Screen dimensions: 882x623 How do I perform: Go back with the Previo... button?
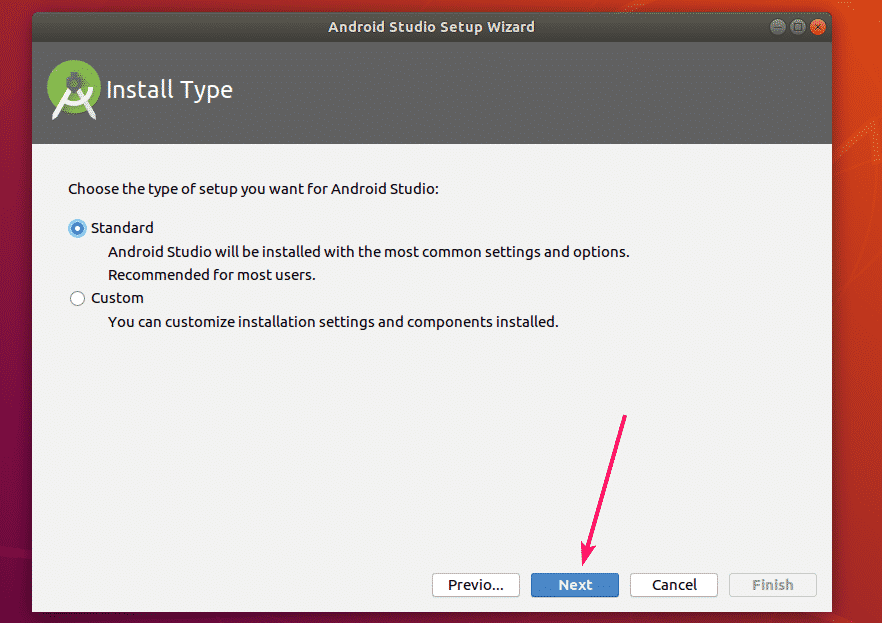point(476,585)
